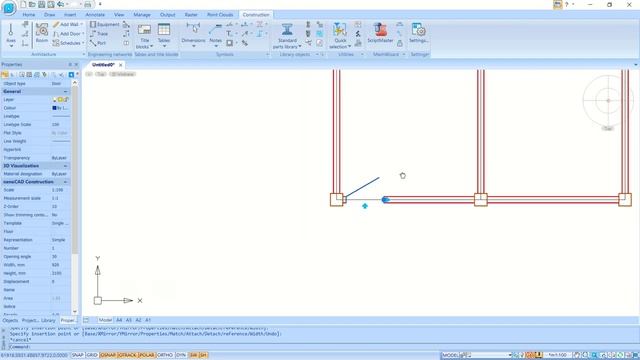Screen dimensions: 640x360
Task: Toggle OTRACK mode in status bar
Action: pos(127,356)
